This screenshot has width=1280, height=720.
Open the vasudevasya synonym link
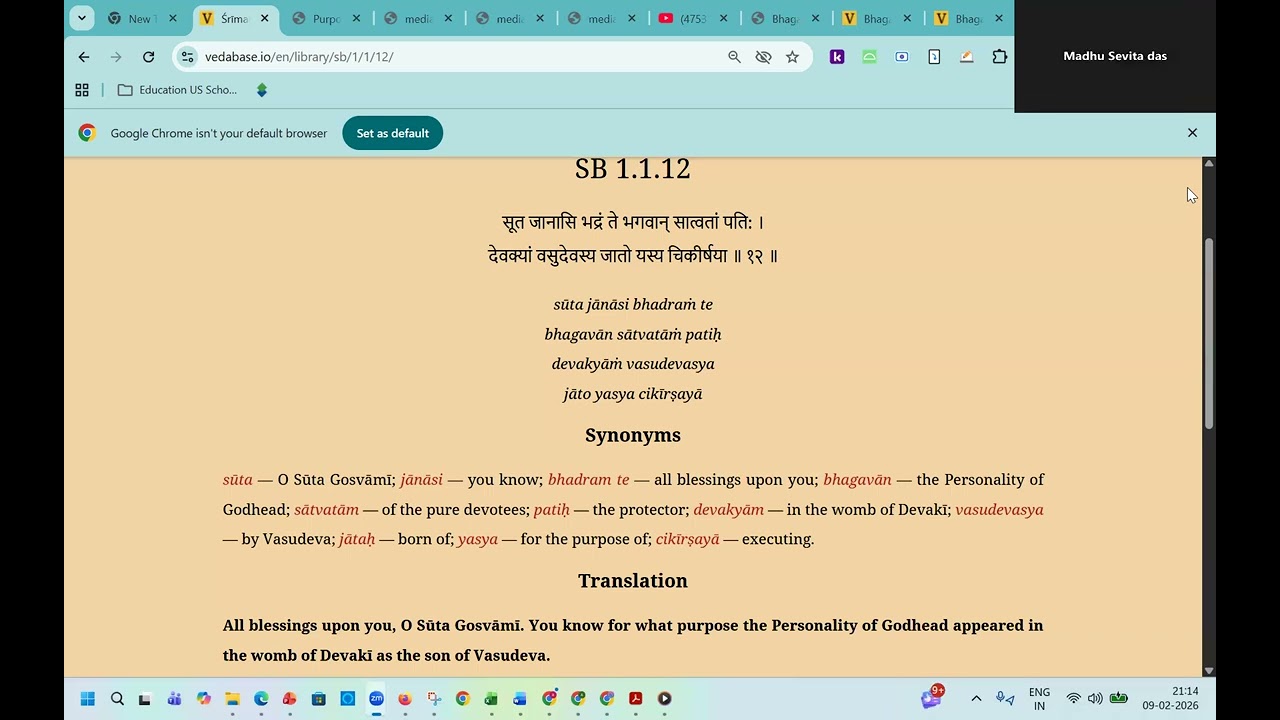coord(999,510)
